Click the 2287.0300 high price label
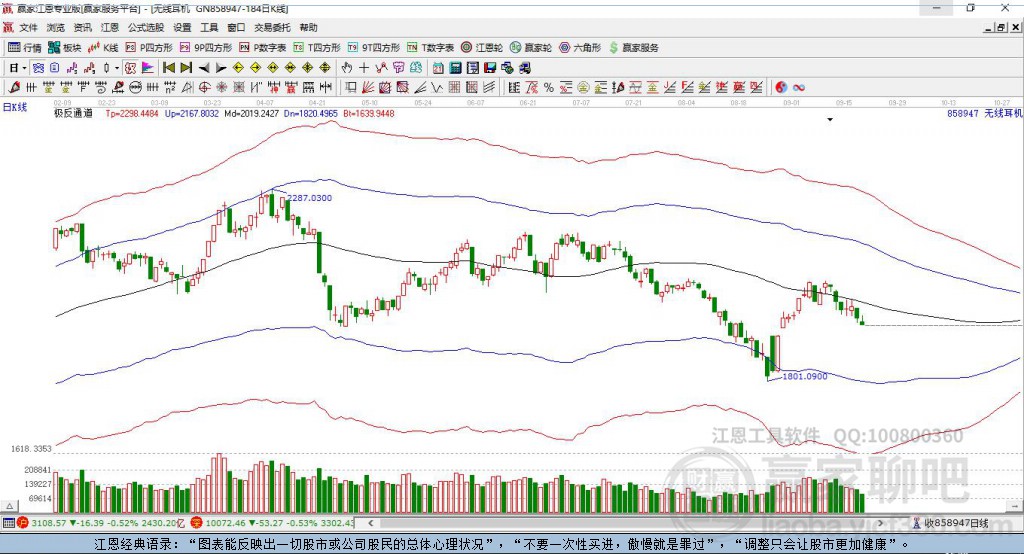1024x554 pixels. coord(310,198)
